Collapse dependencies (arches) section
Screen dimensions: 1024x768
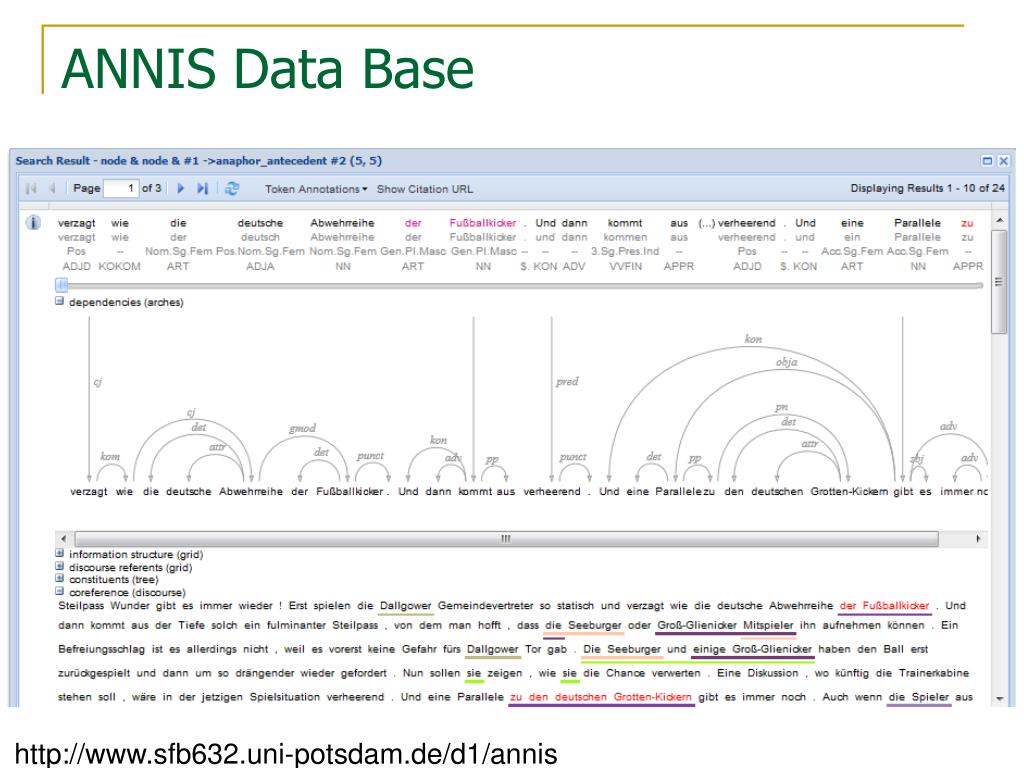point(59,301)
